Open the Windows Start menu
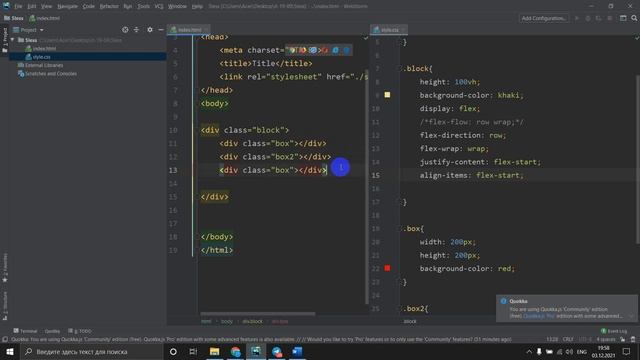Image resolution: width=640 pixels, height=360 pixels. click(10, 351)
